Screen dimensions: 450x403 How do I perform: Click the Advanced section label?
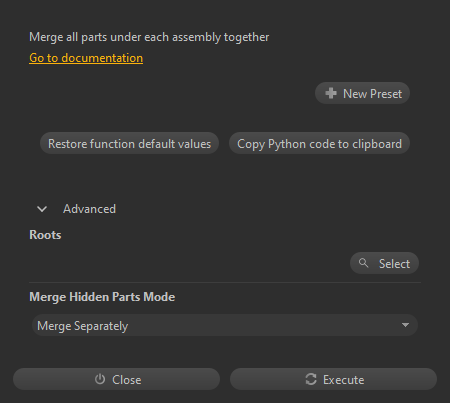click(x=89, y=209)
